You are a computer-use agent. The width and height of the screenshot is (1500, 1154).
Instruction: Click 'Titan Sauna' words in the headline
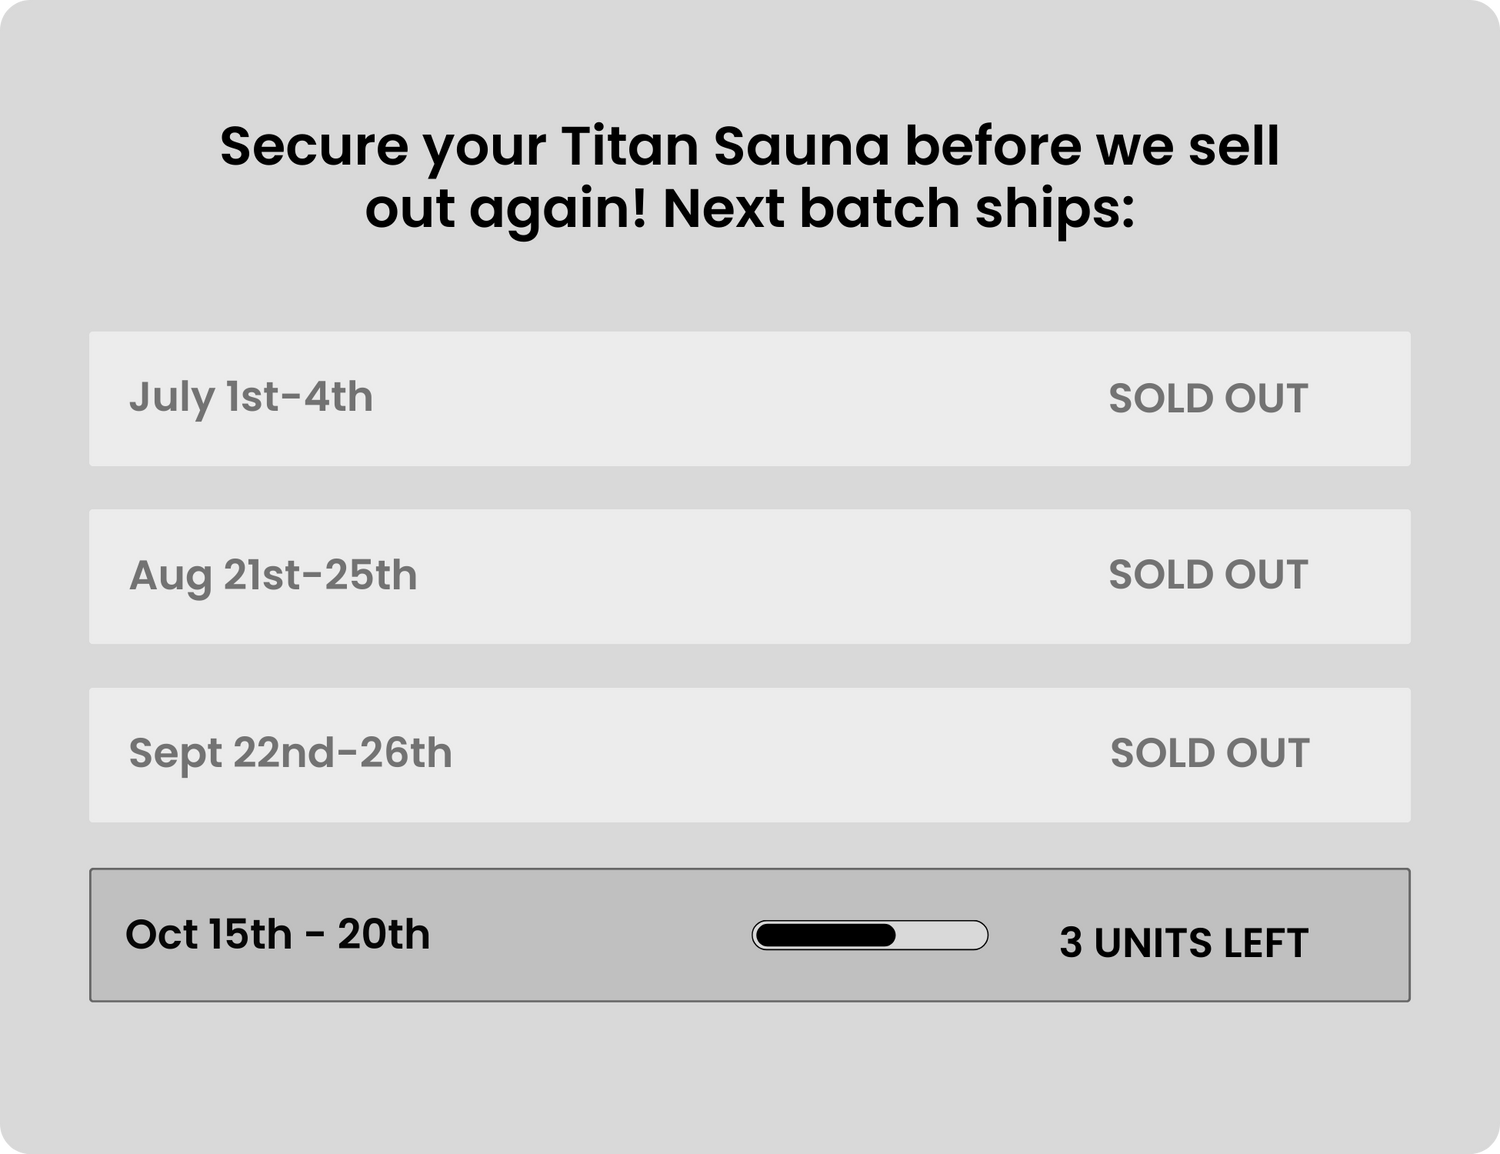pos(725,146)
